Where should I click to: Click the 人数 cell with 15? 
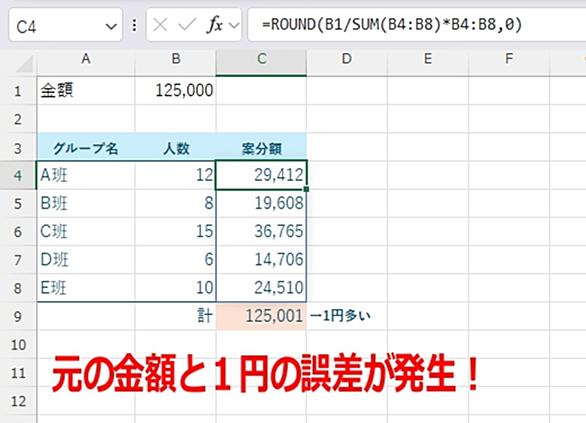pos(176,232)
